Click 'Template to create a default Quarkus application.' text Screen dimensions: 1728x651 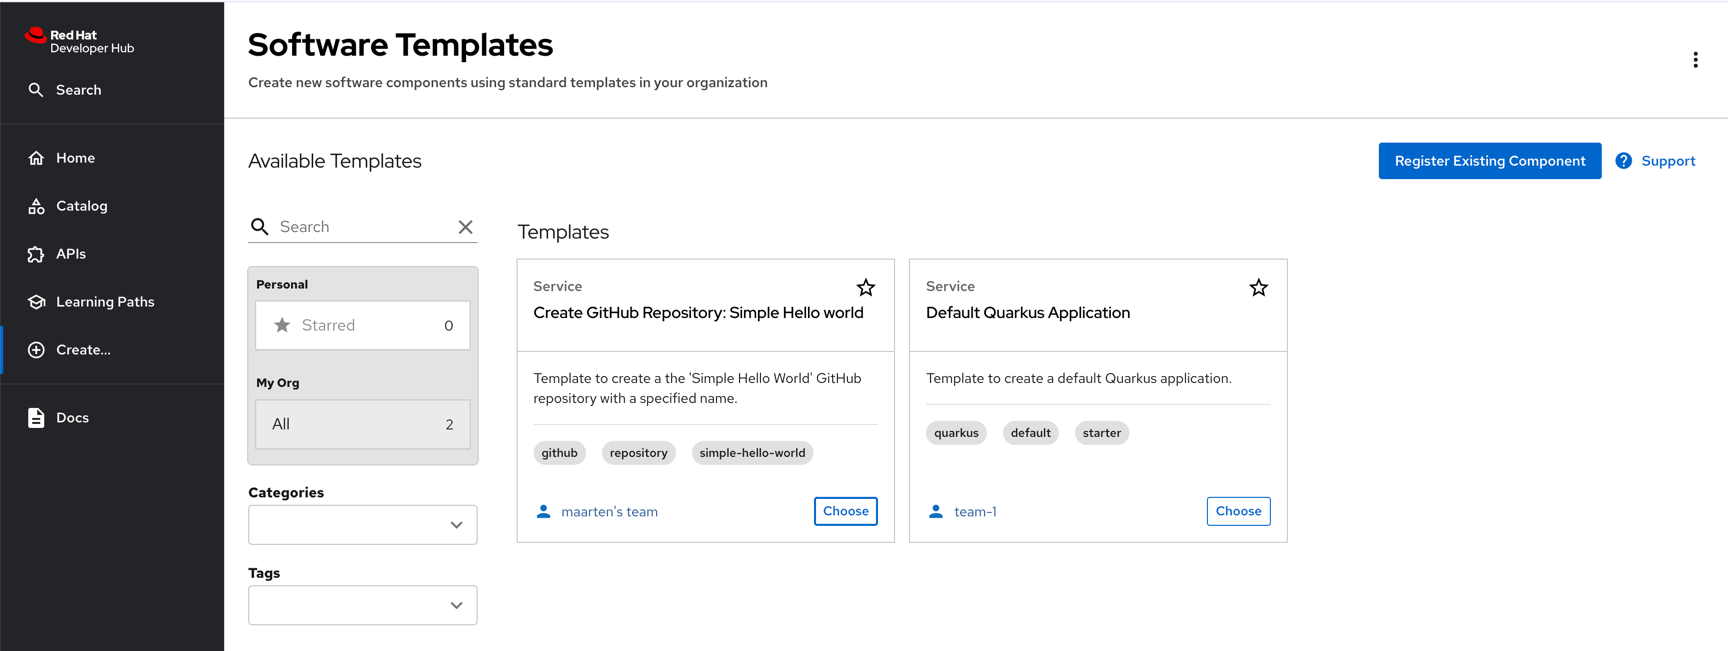[1079, 378]
